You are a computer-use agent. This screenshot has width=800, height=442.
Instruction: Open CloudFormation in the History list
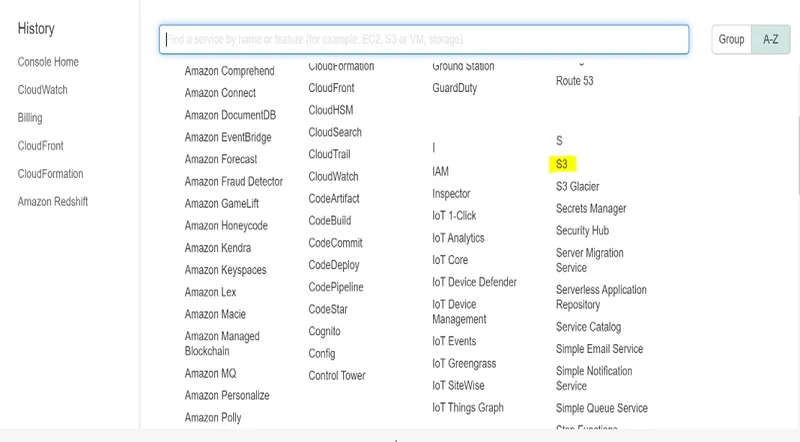point(50,174)
